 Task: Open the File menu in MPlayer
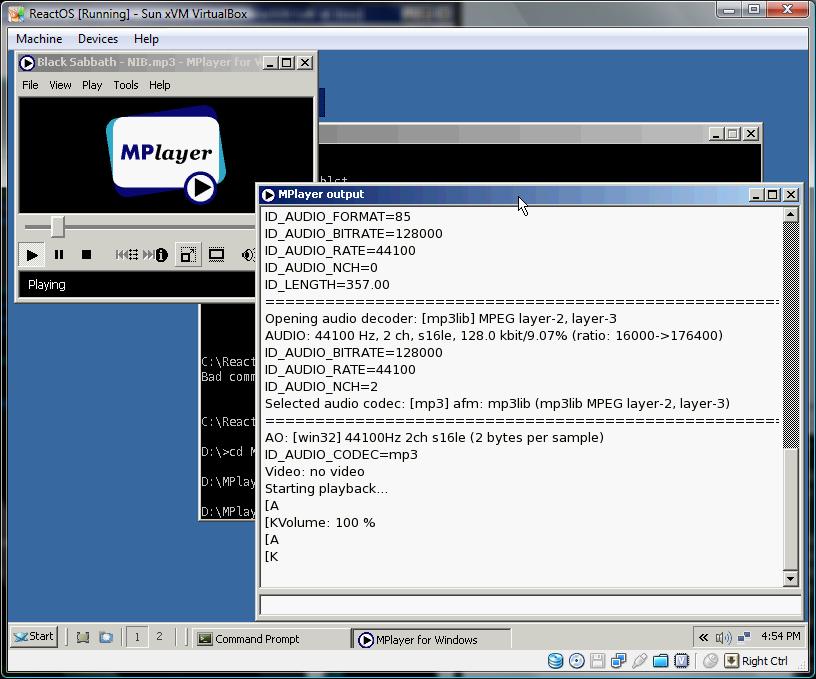coord(30,85)
